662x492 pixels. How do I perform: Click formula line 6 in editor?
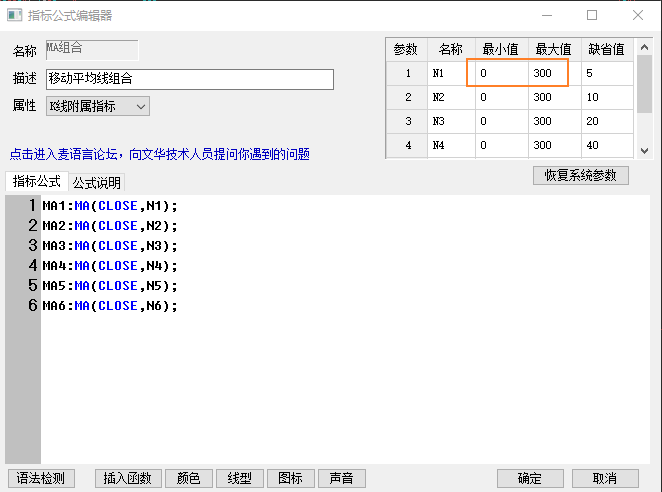(x=110, y=306)
